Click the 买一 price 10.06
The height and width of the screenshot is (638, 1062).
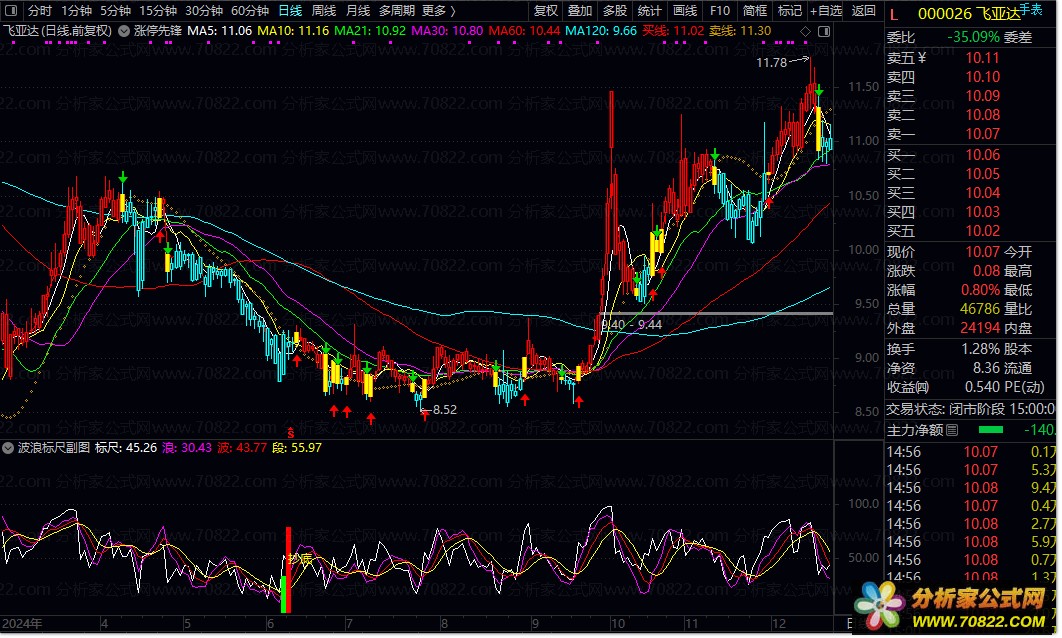(982, 154)
